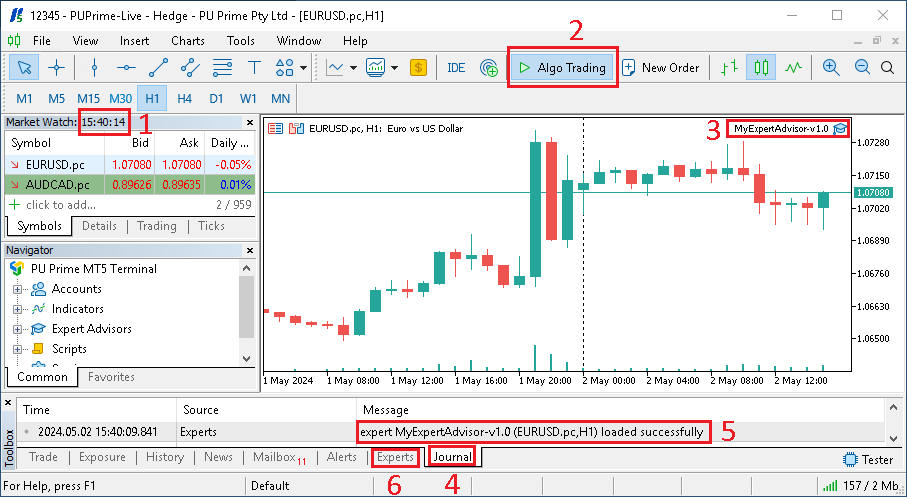Toggle Algo Trading button

pos(562,68)
